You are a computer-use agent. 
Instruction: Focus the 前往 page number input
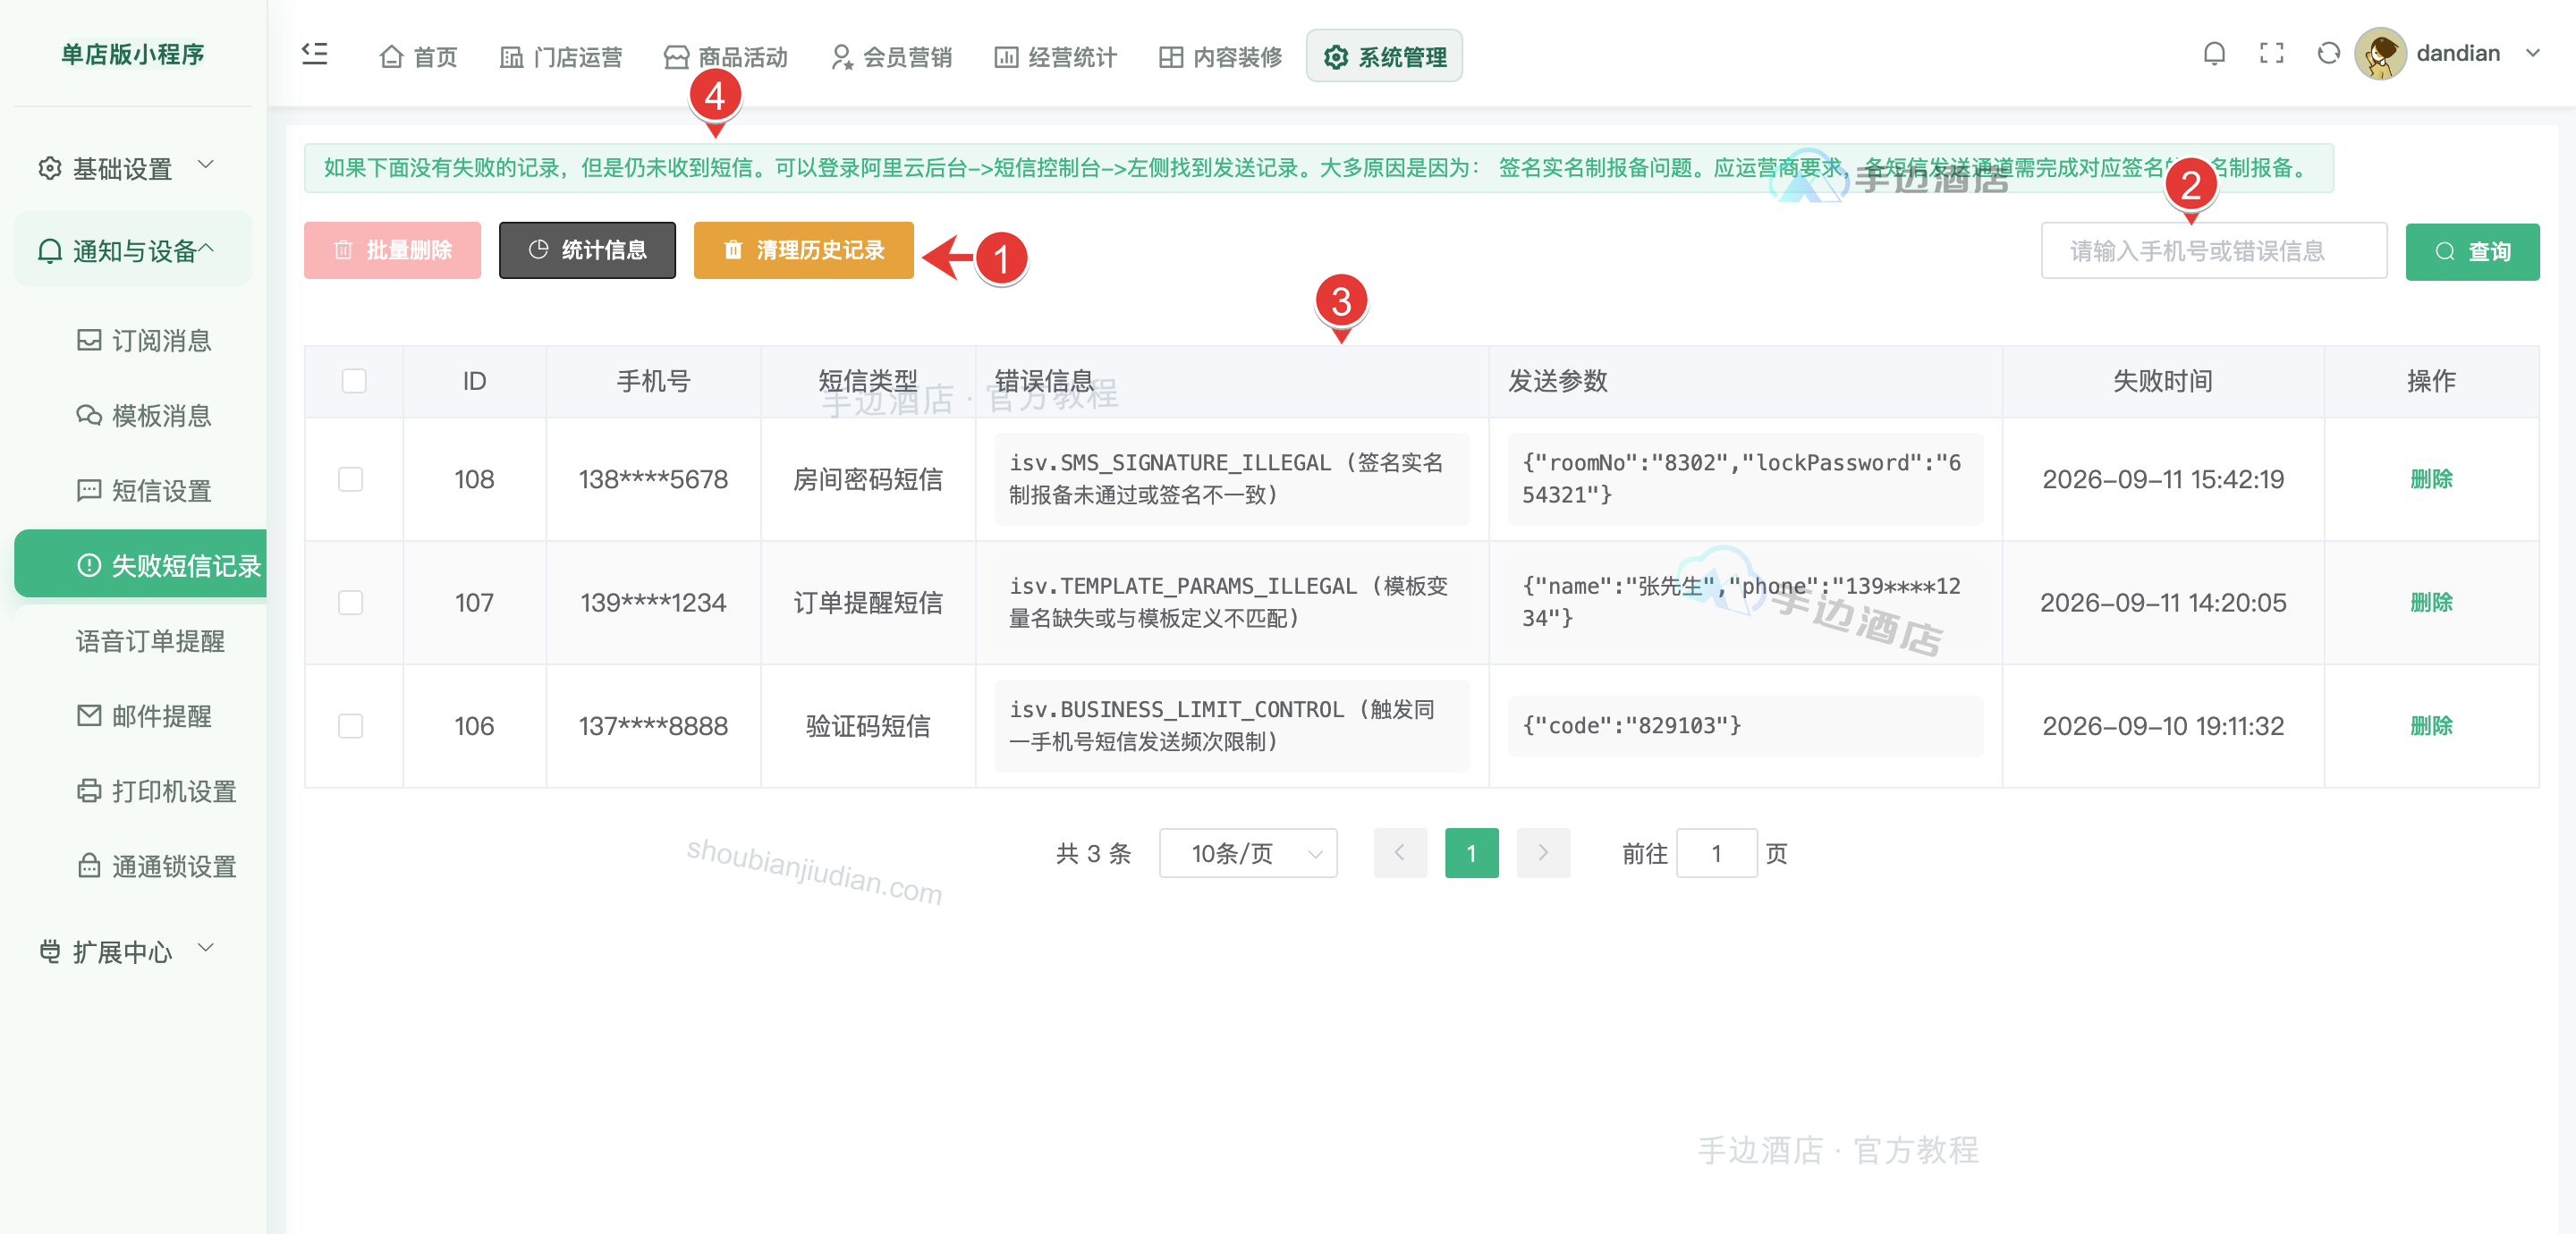click(1716, 853)
